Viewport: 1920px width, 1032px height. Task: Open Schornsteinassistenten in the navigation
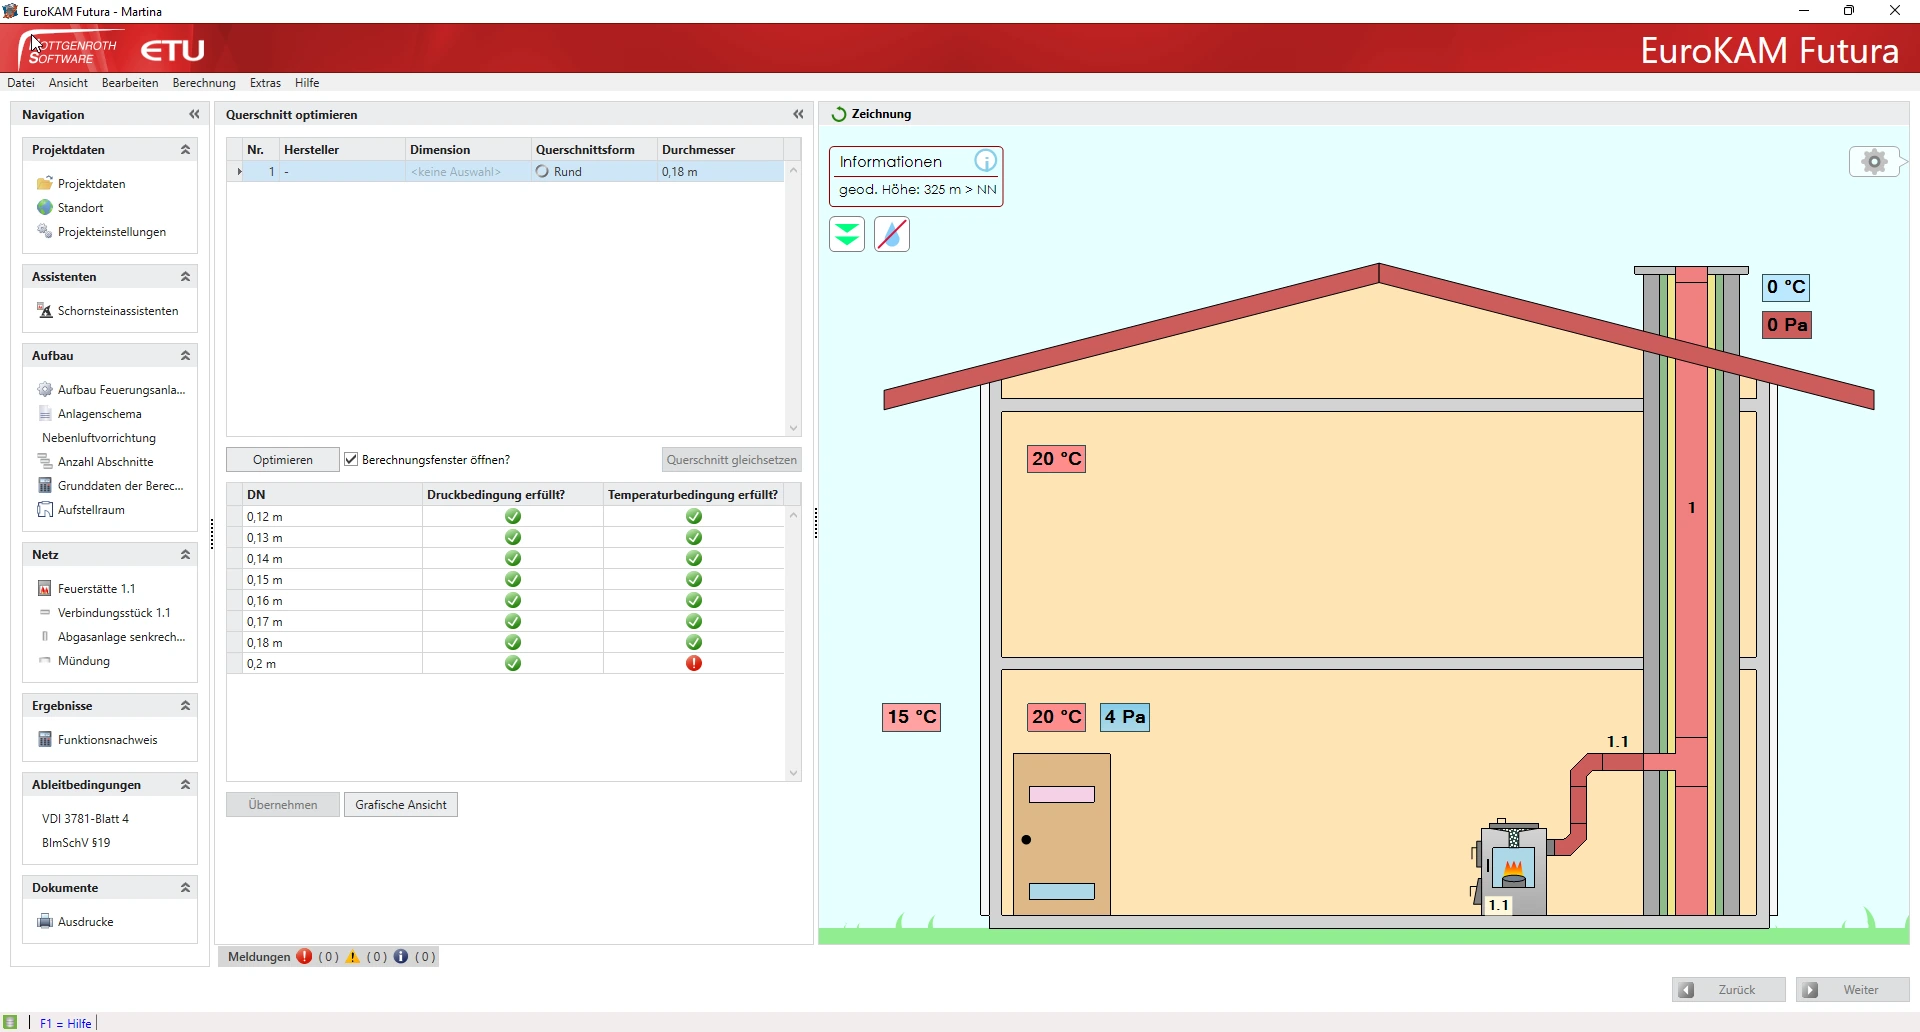pos(117,311)
